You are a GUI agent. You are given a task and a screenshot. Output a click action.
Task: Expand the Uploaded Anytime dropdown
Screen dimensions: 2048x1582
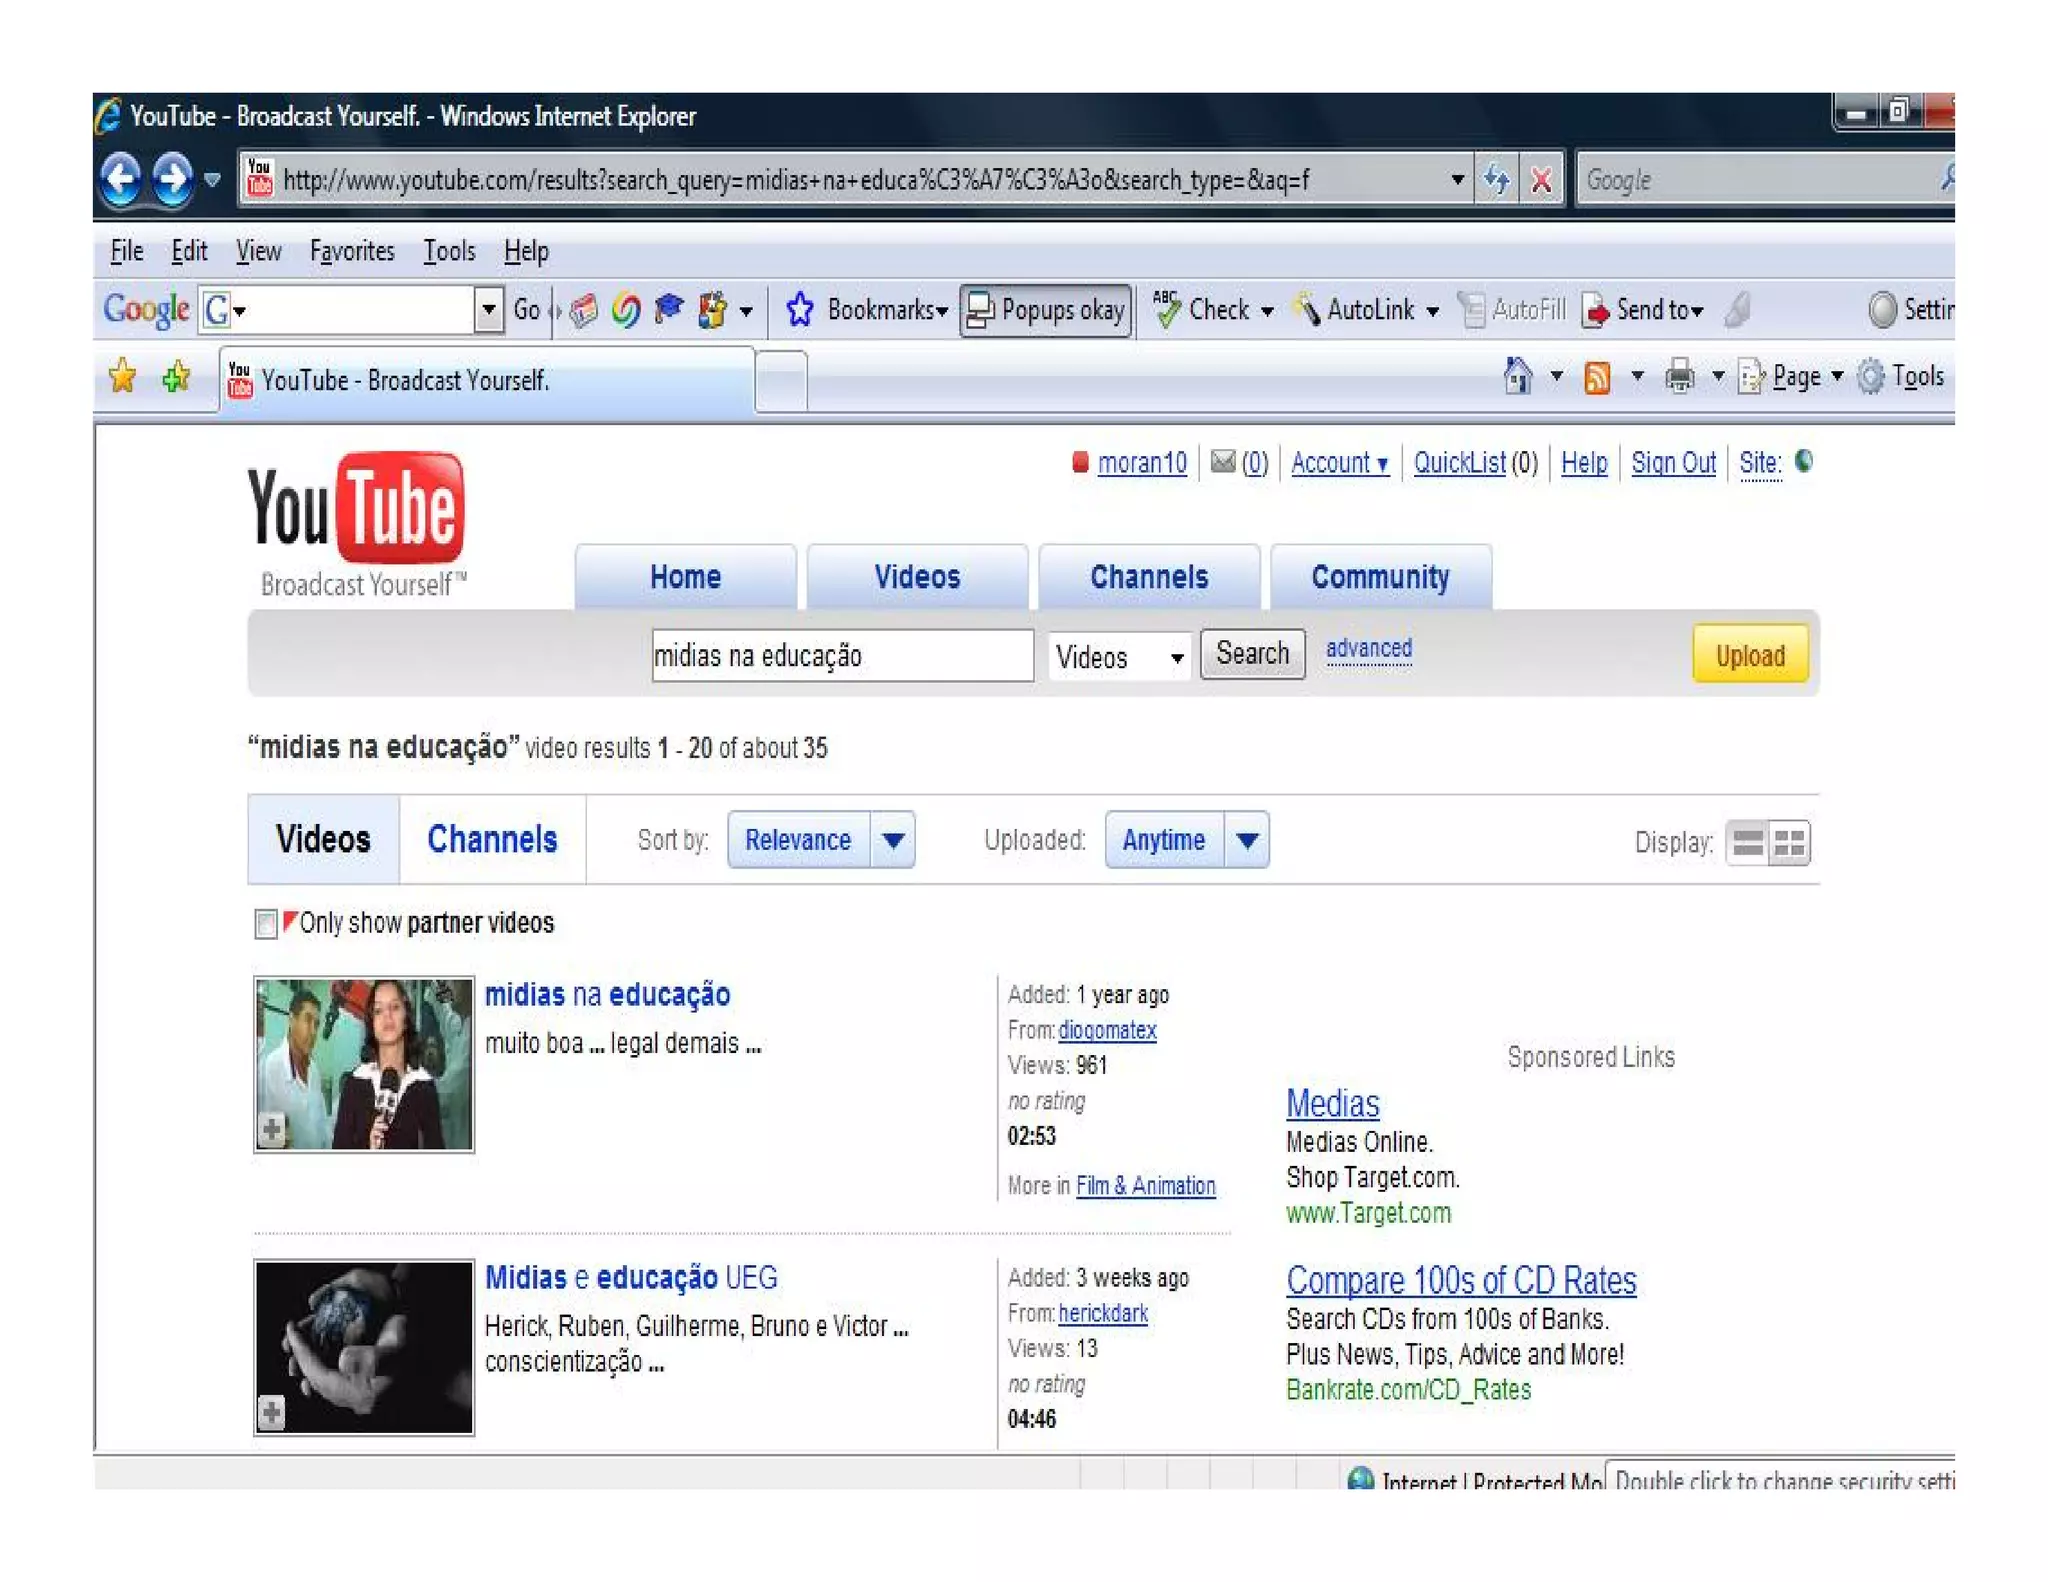tap(1246, 840)
